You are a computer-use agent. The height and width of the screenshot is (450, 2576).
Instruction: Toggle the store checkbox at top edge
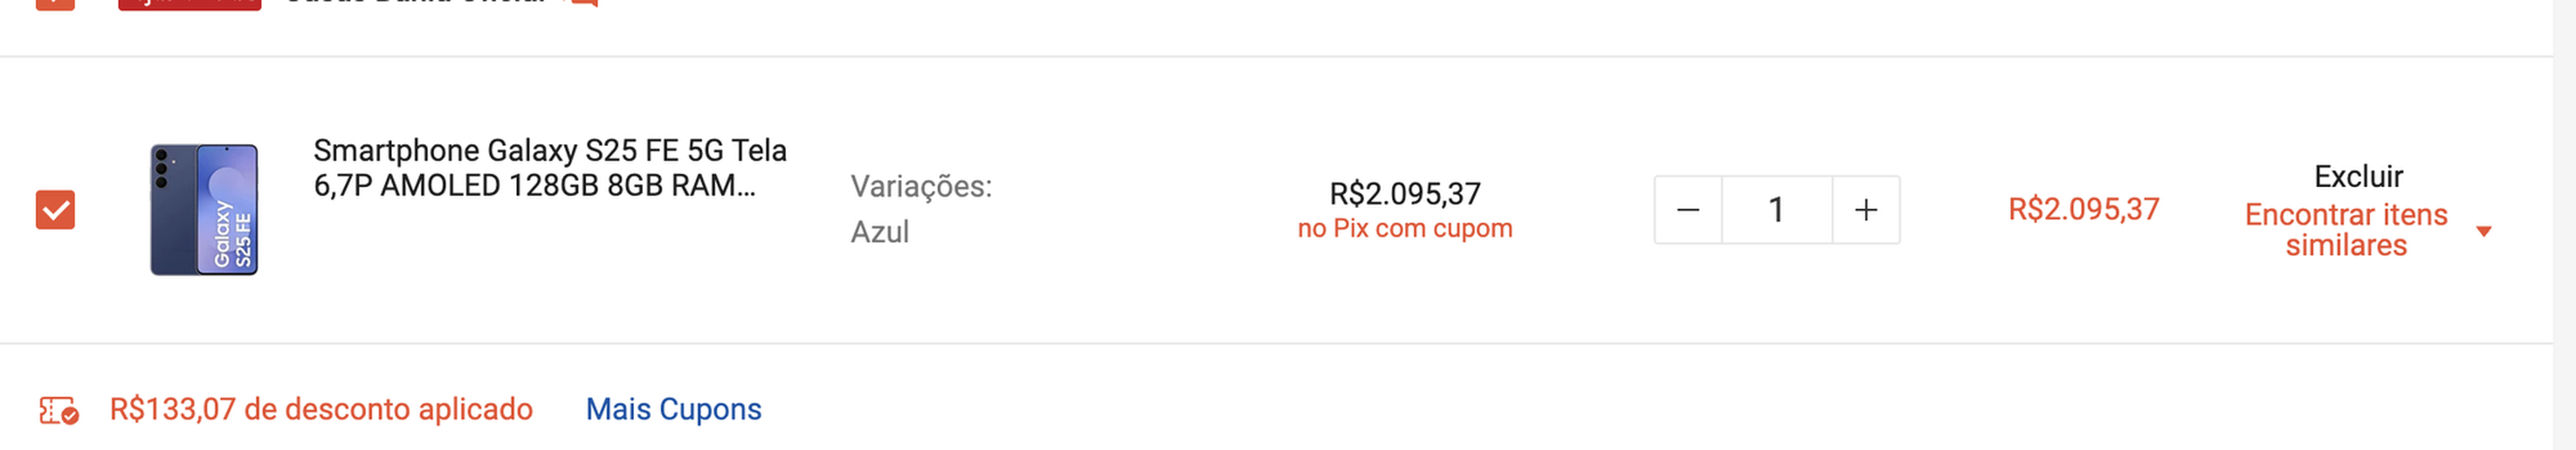pyautogui.click(x=55, y=4)
